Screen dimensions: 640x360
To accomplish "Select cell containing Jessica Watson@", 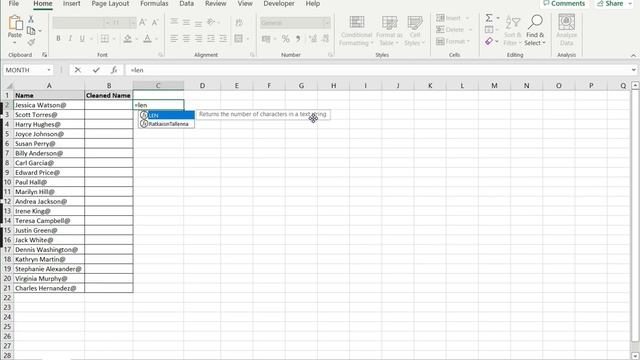I will click(x=49, y=105).
